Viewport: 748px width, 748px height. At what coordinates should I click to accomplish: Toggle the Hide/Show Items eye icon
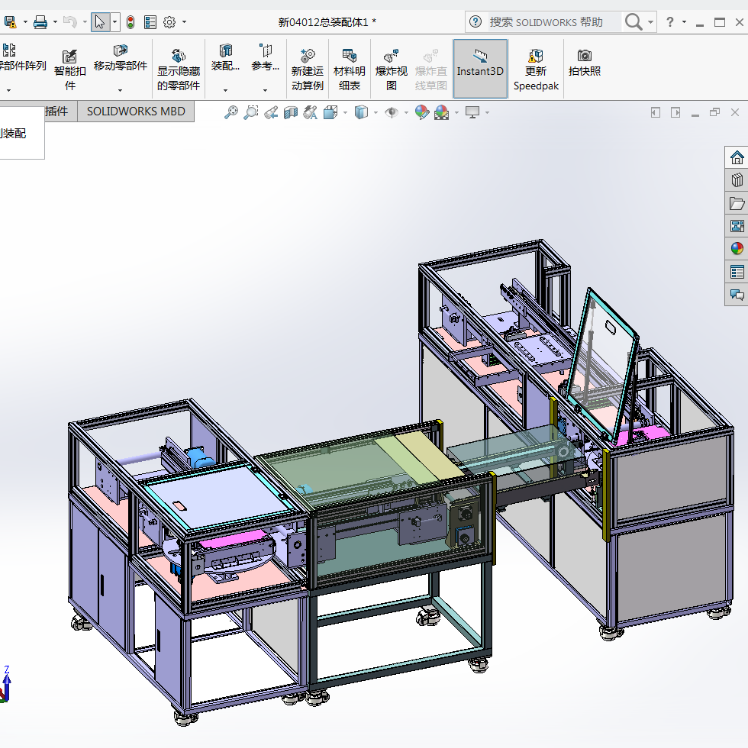pos(392,113)
